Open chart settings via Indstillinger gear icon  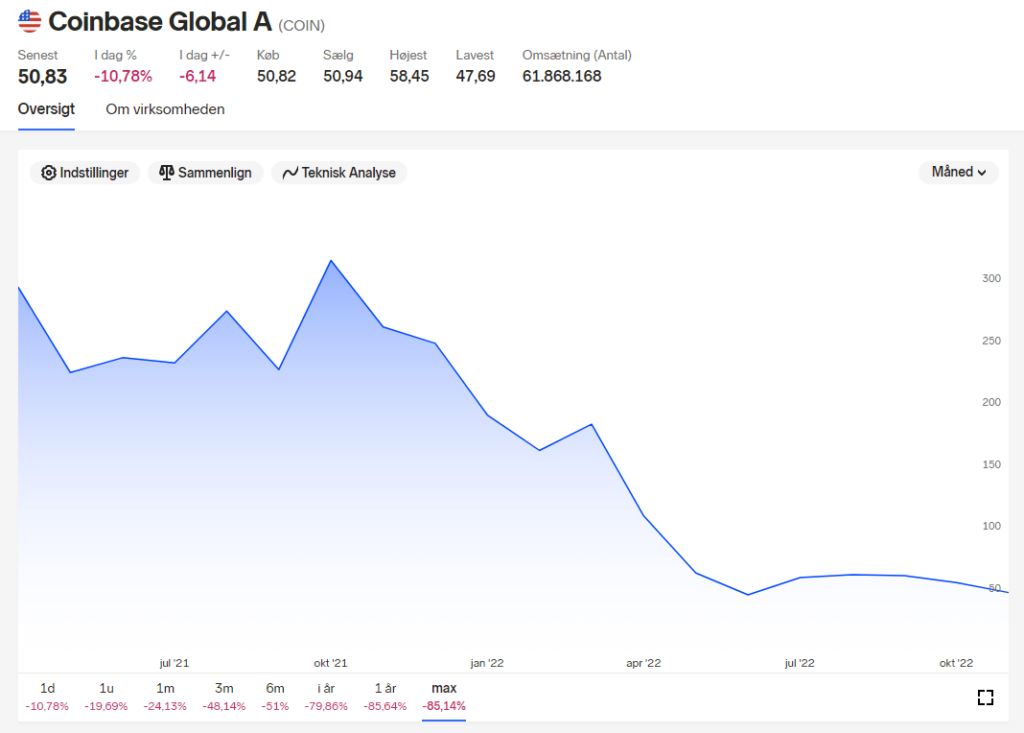(x=48, y=172)
